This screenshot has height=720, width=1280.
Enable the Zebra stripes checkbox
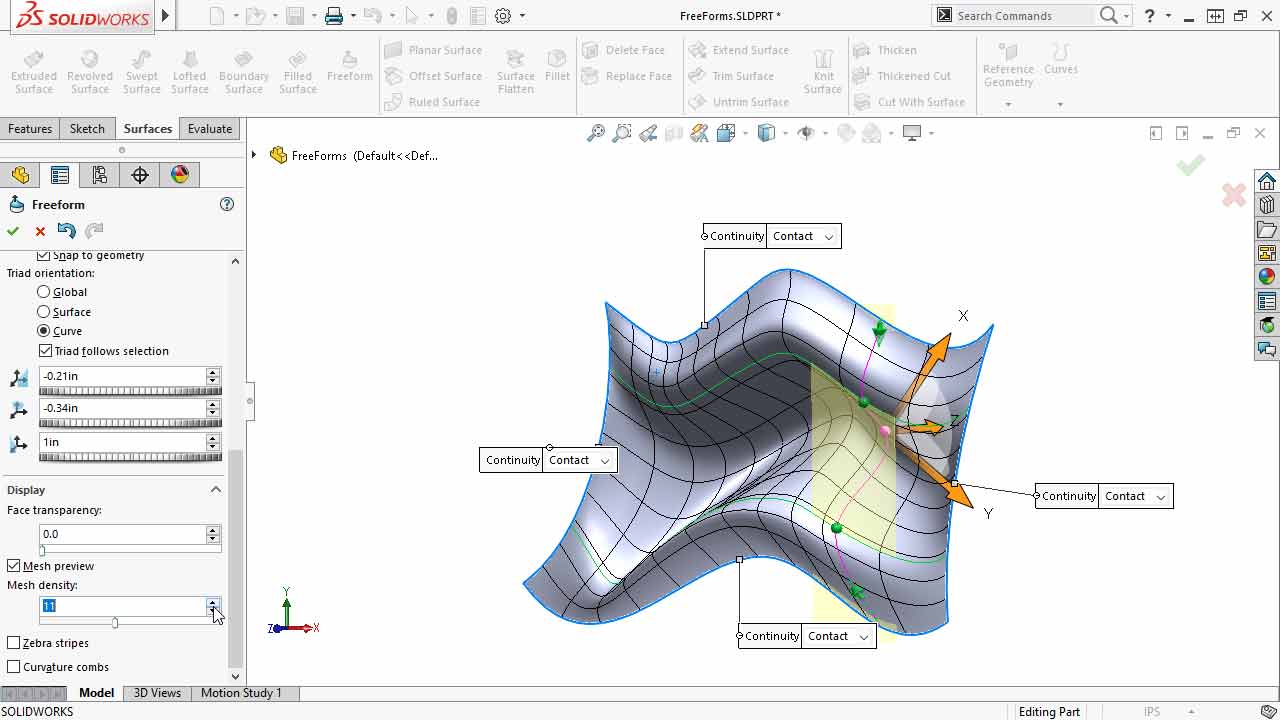coord(14,643)
